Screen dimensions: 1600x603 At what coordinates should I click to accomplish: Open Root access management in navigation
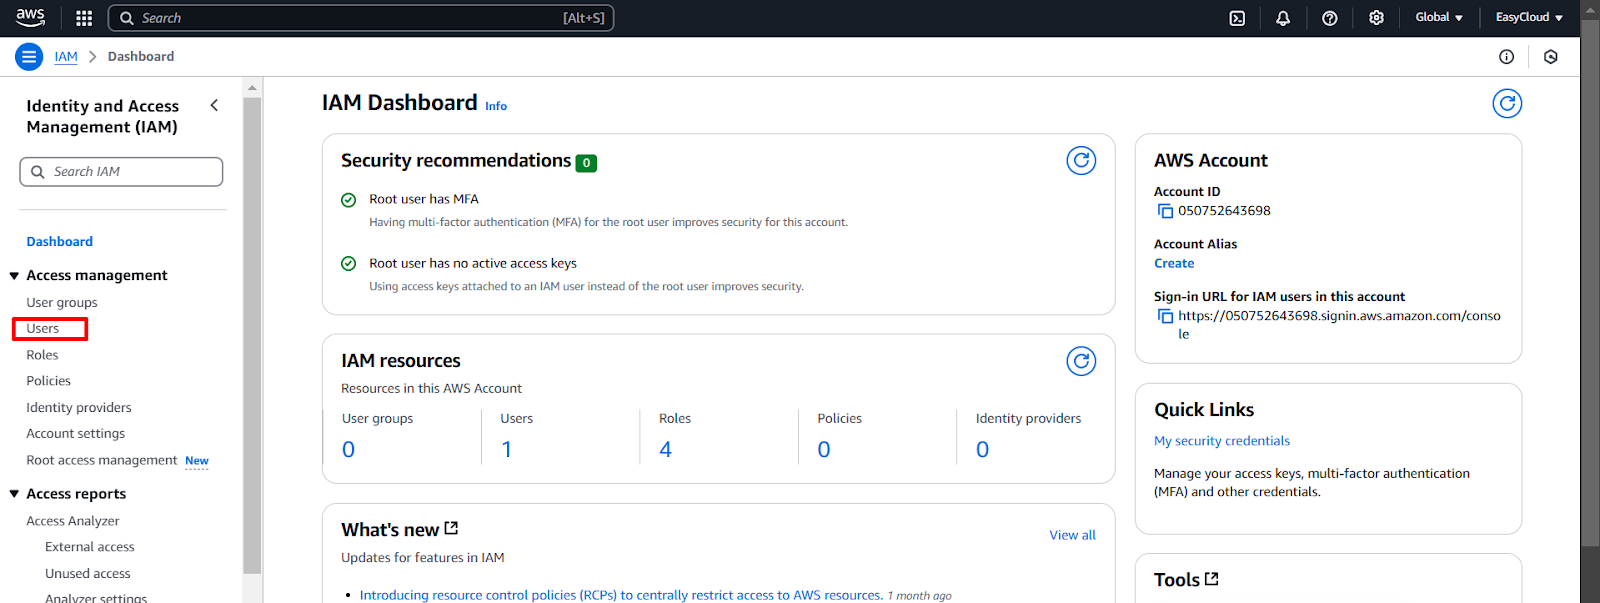(102, 461)
